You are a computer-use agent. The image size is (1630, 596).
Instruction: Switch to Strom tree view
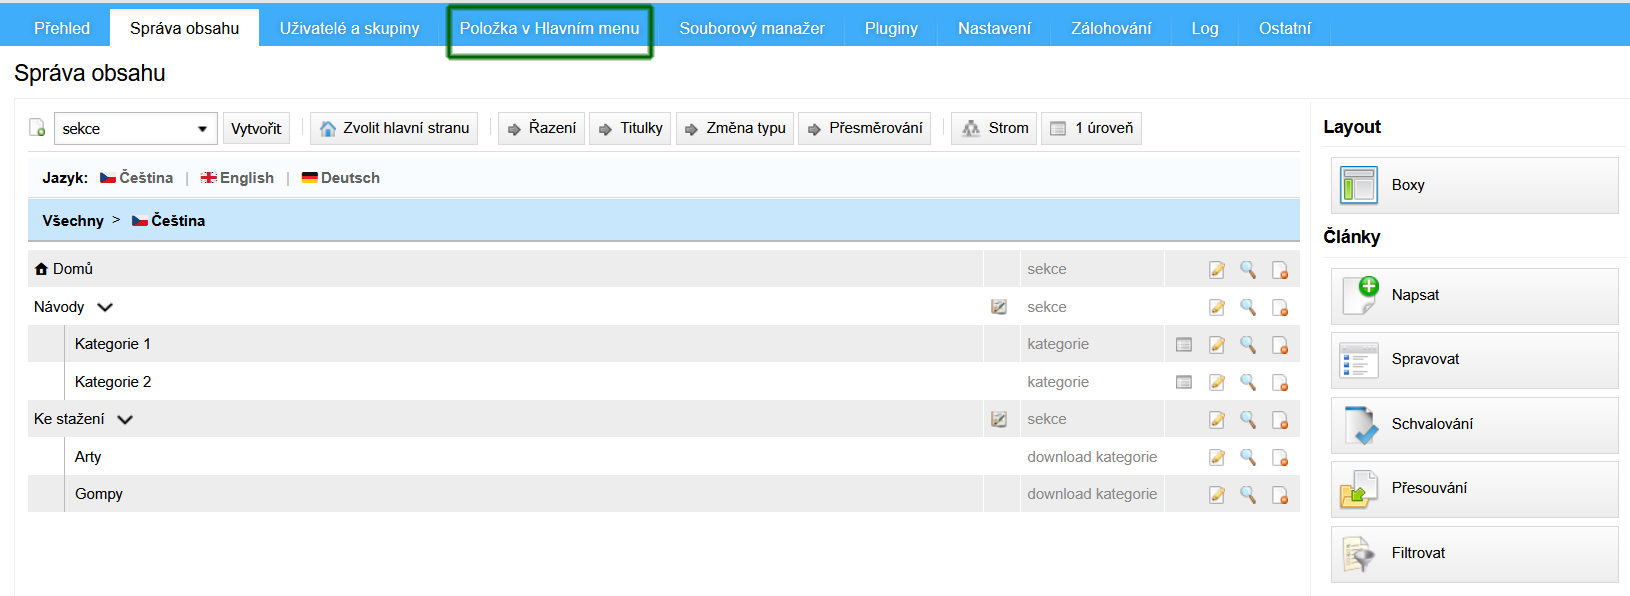coord(994,128)
